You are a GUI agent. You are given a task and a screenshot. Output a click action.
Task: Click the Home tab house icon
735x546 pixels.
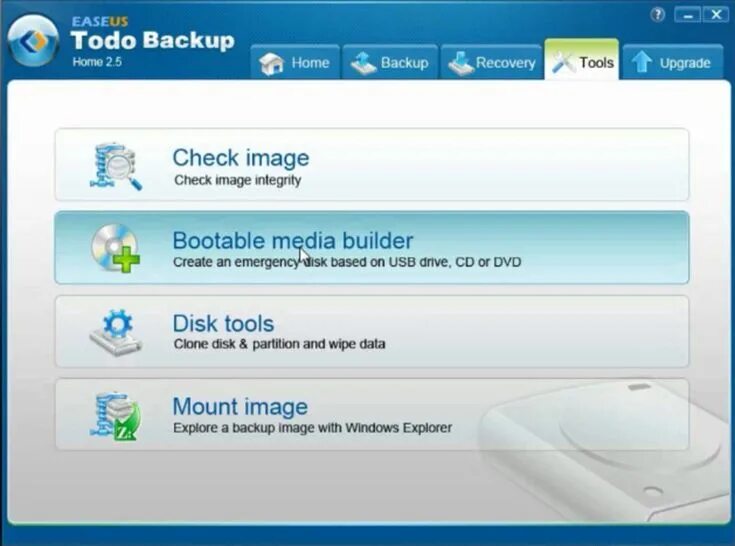click(x=271, y=63)
